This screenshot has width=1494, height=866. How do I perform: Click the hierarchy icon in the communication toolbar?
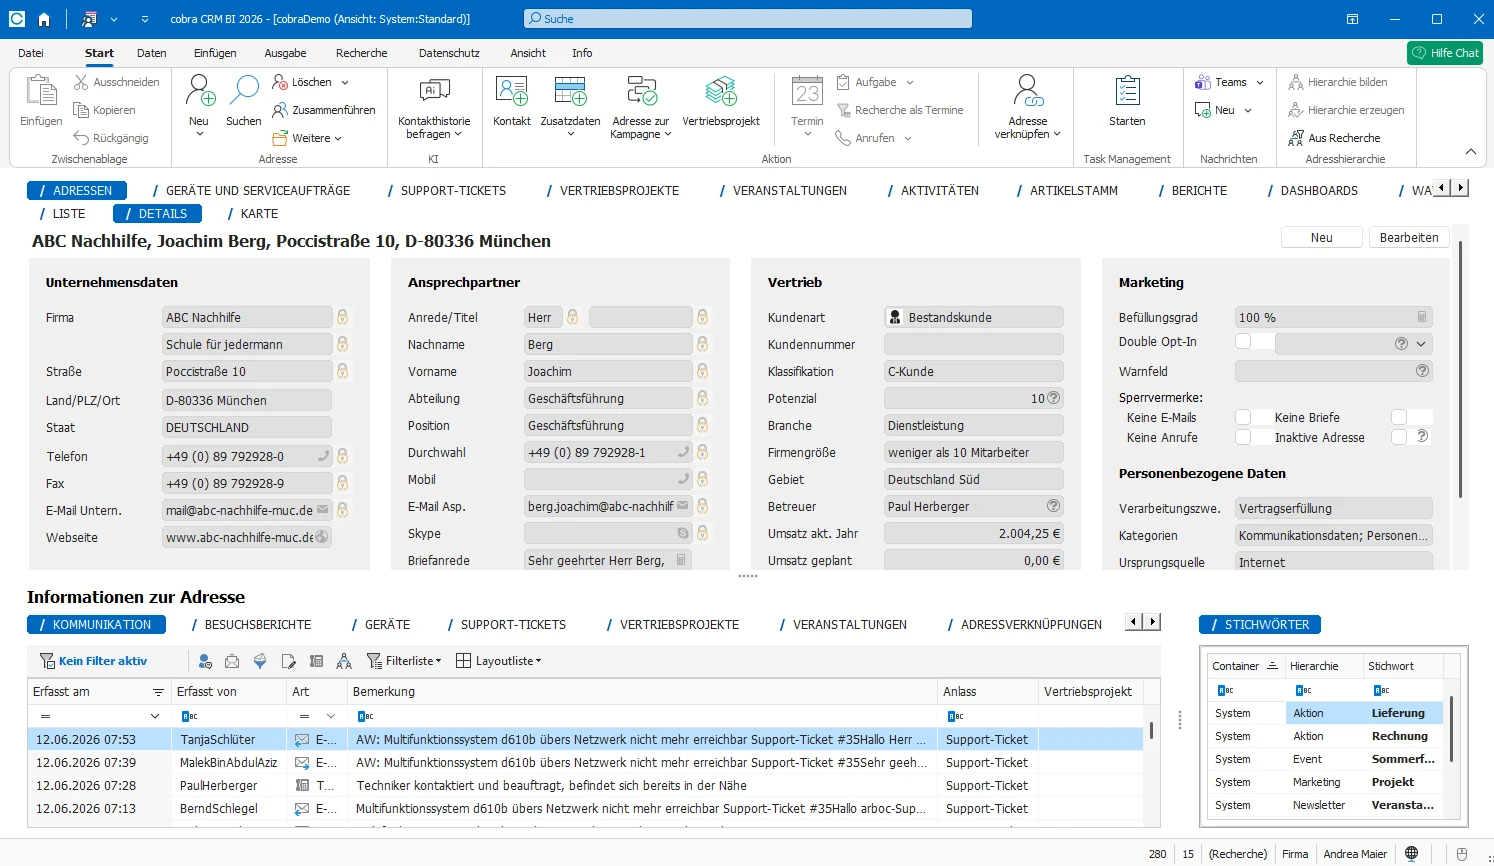344,661
